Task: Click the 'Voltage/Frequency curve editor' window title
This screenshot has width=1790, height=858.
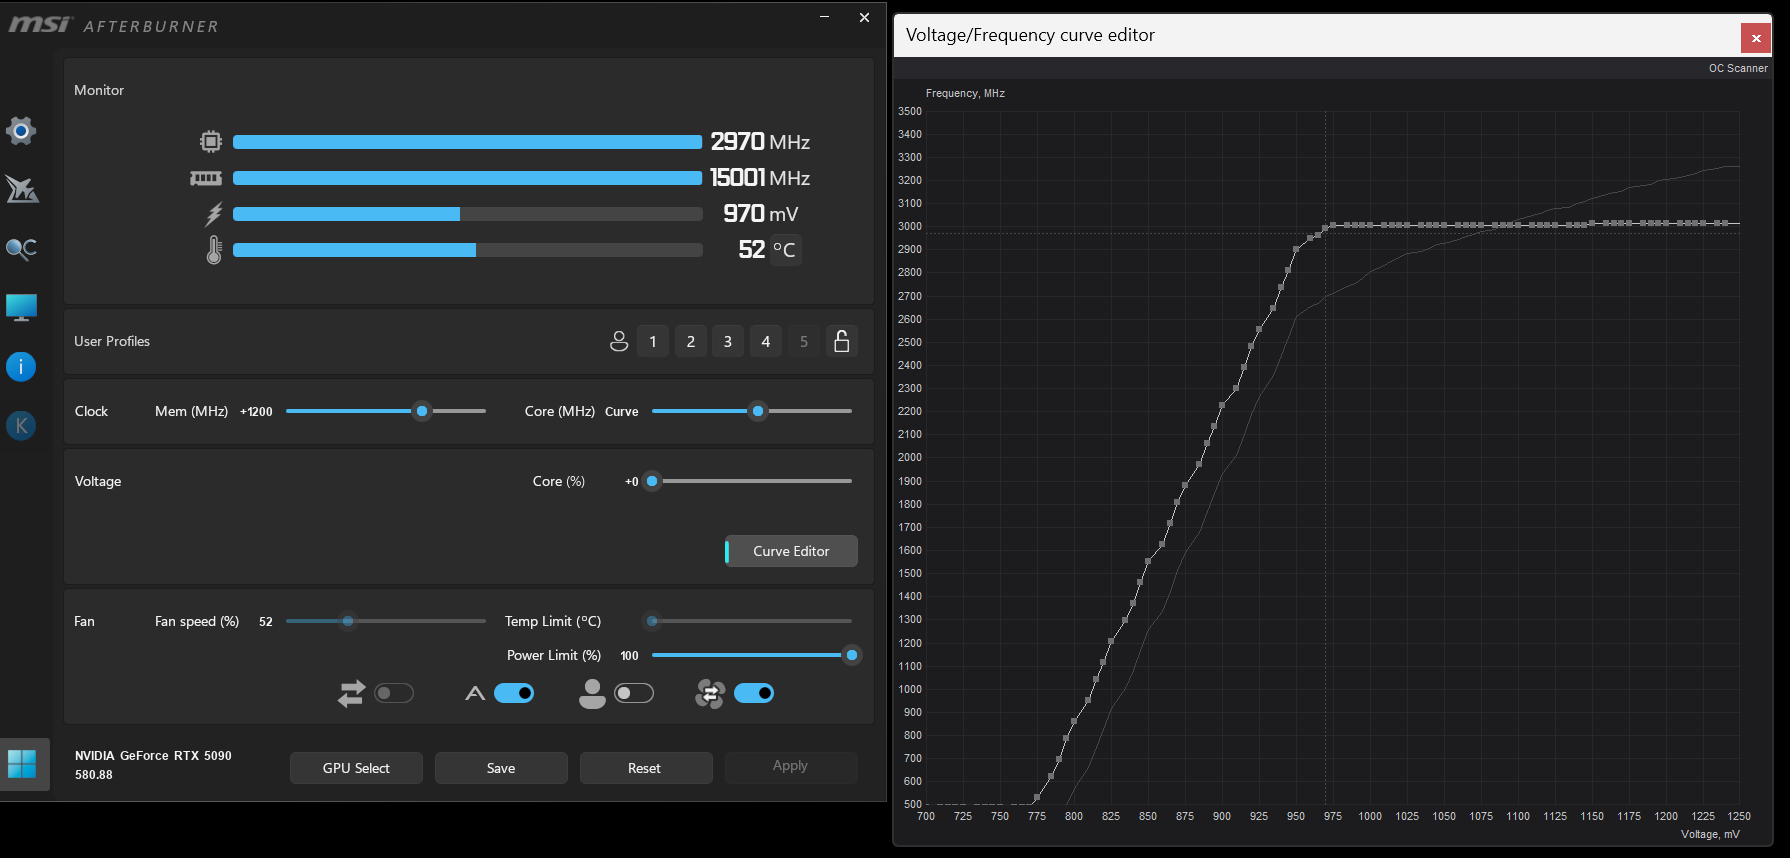Action: point(1030,35)
